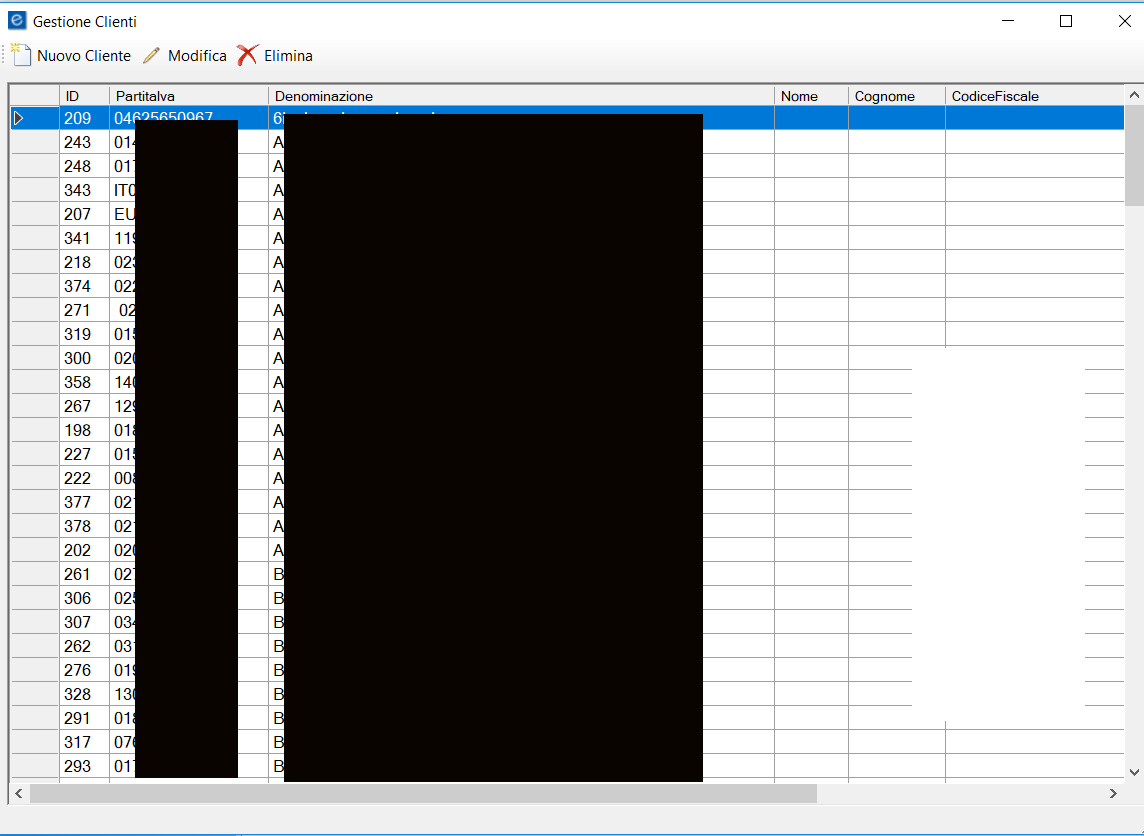This screenshot has height=836, width=1144.
Task: Select the row with ID 209
Action: (568, 118)
